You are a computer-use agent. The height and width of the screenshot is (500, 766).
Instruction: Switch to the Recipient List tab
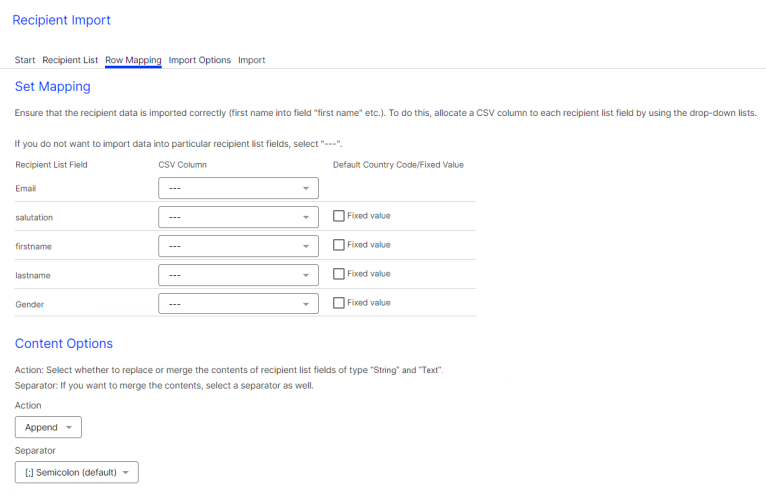coord(70,60)
